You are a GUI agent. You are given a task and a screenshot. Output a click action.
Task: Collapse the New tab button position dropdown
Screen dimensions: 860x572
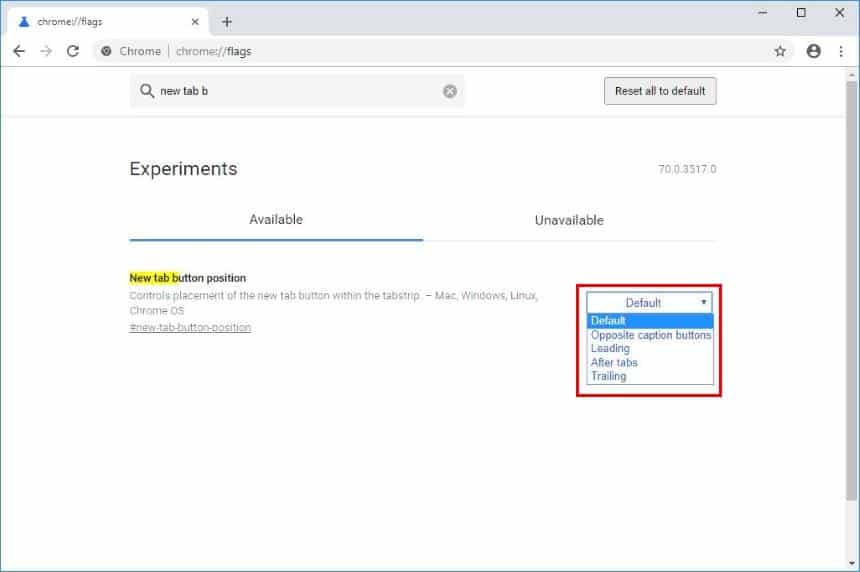pos(649,302)
